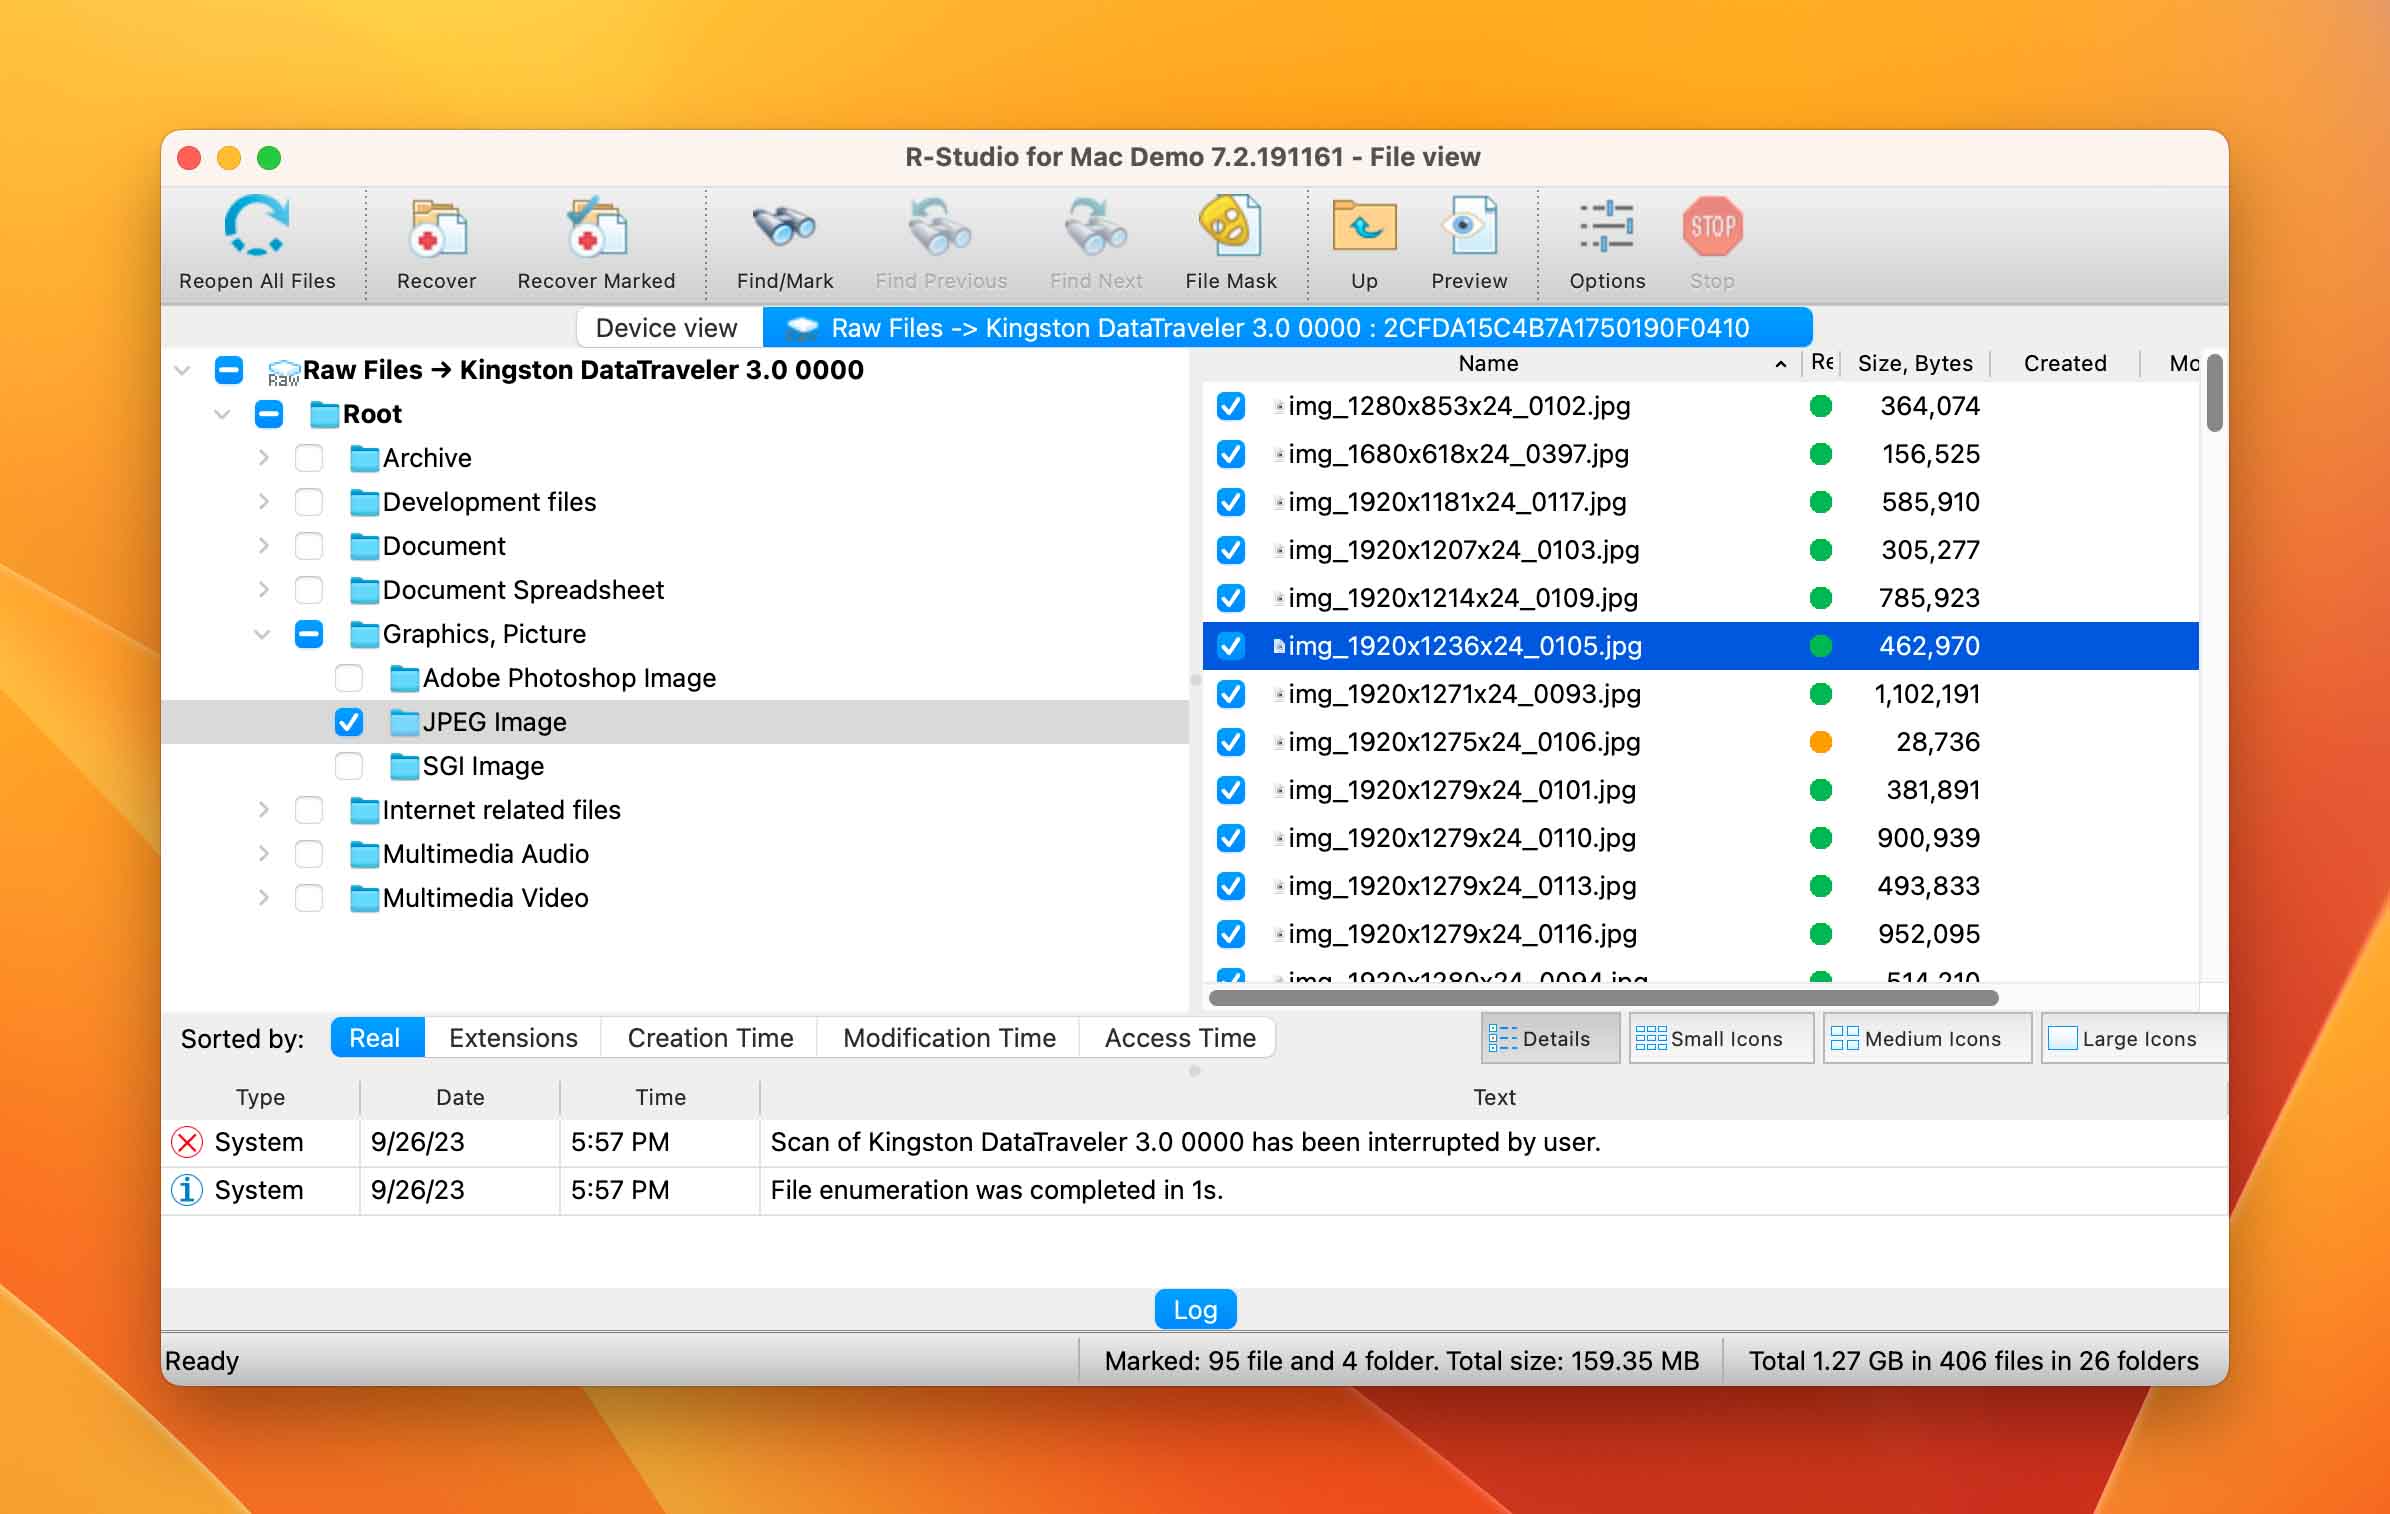
Task: Select the Modification Time sort tab
Action: point(949,1038)
